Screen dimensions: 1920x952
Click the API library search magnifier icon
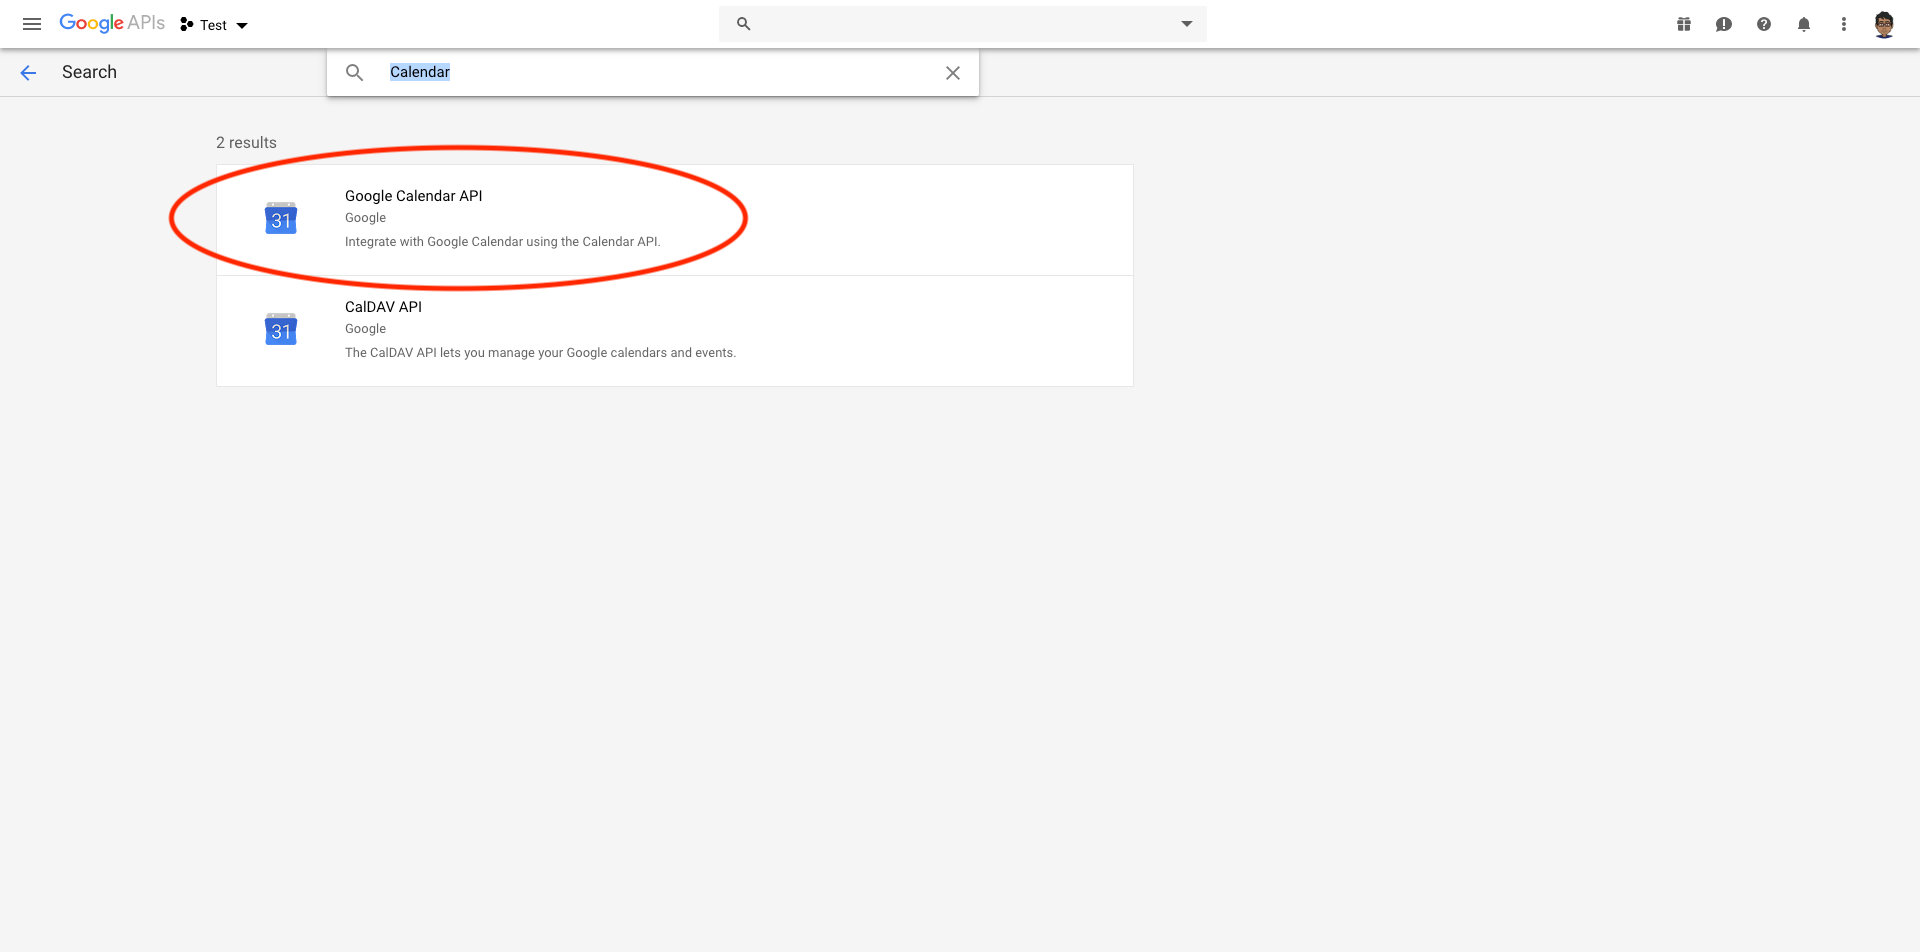pos(354,72)
